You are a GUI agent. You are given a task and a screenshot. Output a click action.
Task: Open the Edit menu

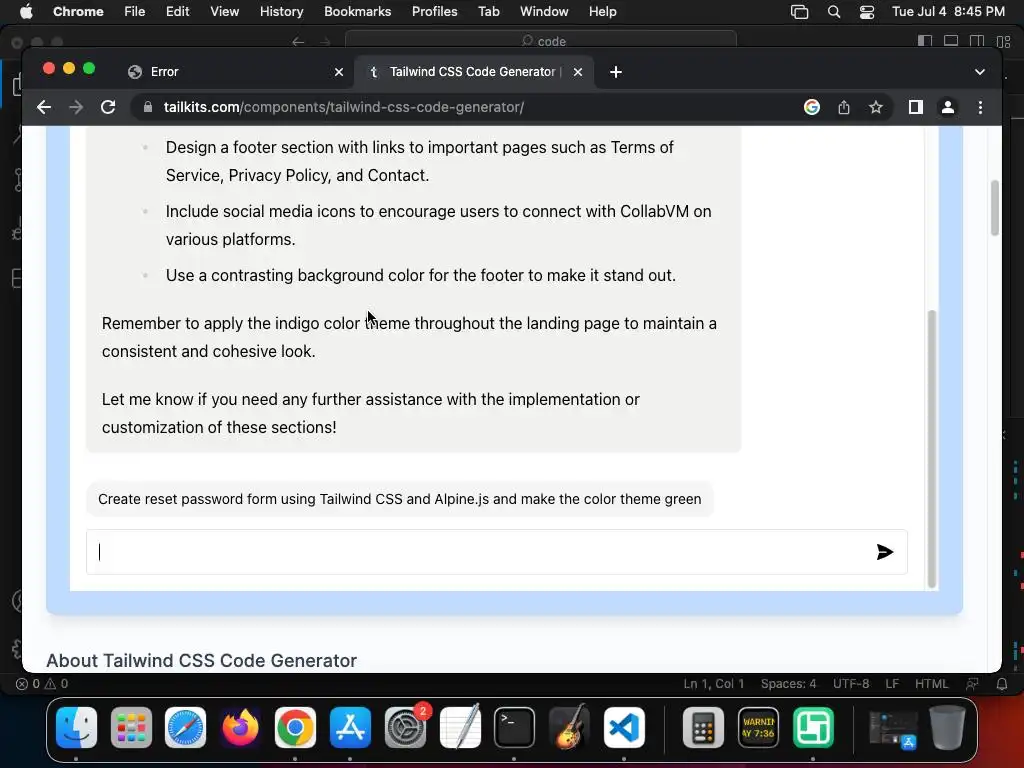tap(177, 11)
